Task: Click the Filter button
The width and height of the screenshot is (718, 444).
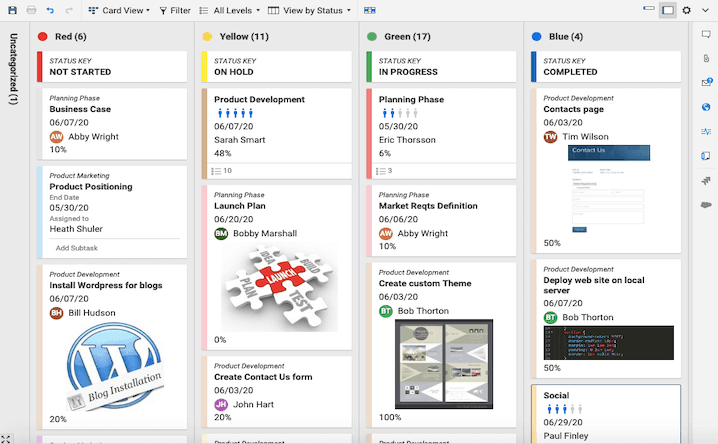Action: pos(174,10)
